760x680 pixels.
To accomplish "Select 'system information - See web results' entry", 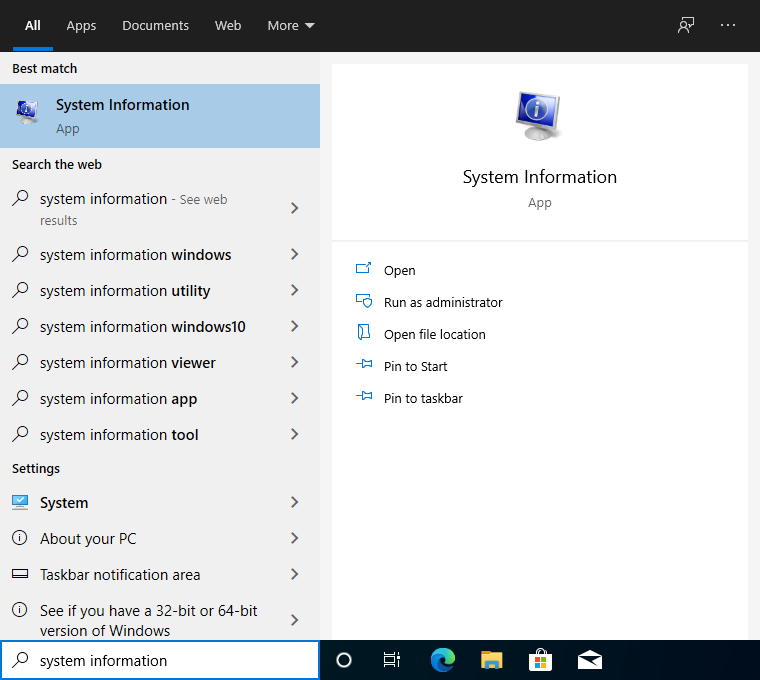I will (x=160, y=209).
